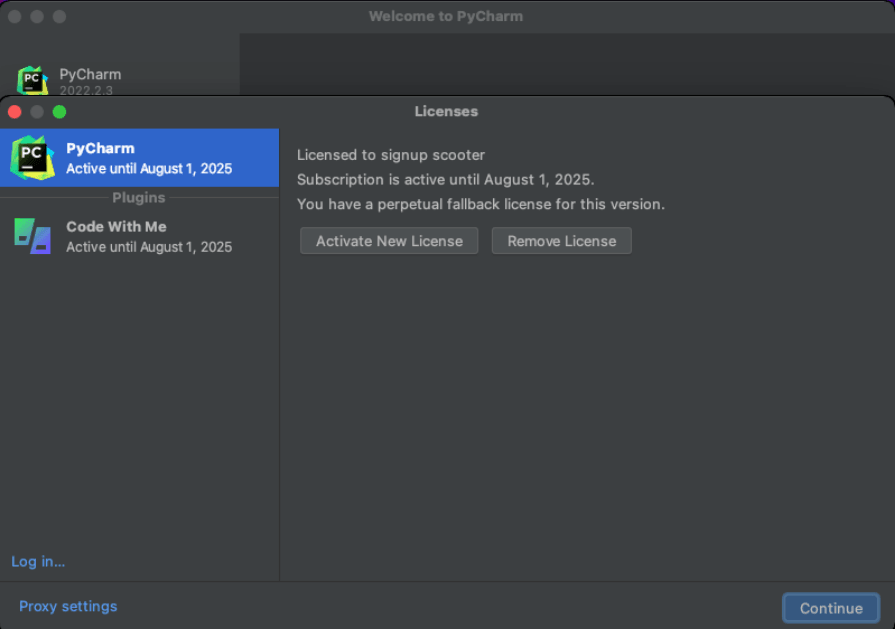Zoom the Licenses dialog with the green button
Screen dimensions: 895x629
59,112
